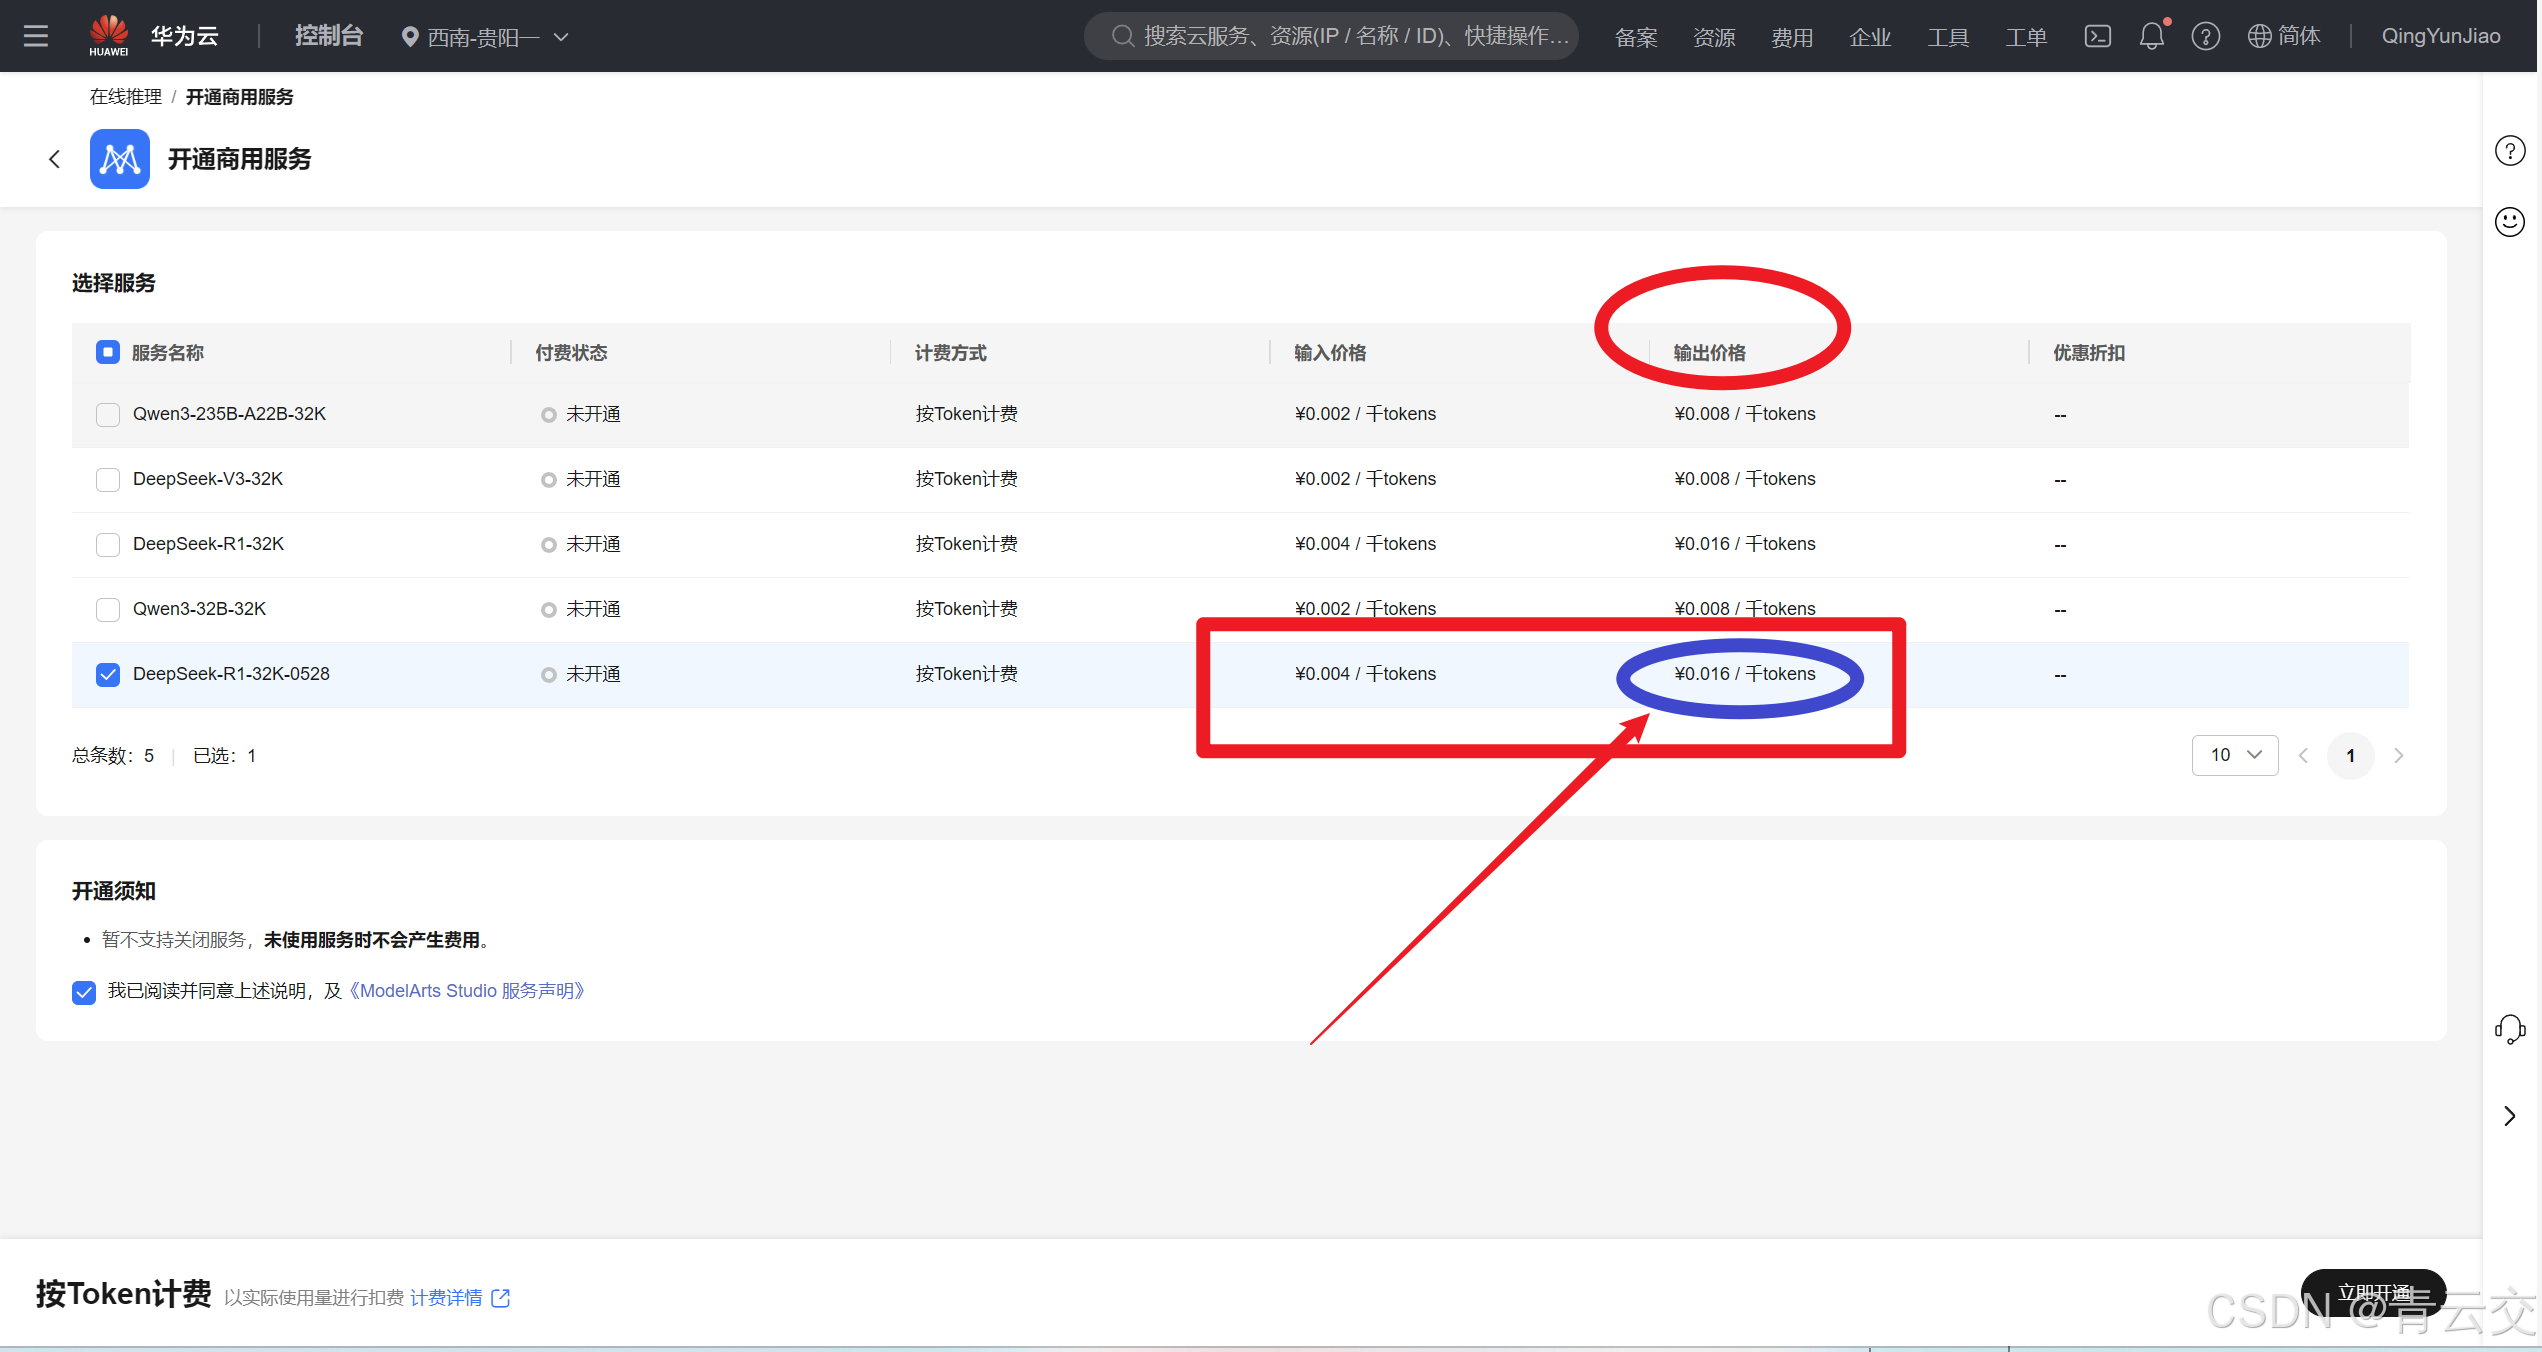Check the DeepSeek-V3-32K checkbox
The image size is (2542, 1352).
click(x=108, y=479)
